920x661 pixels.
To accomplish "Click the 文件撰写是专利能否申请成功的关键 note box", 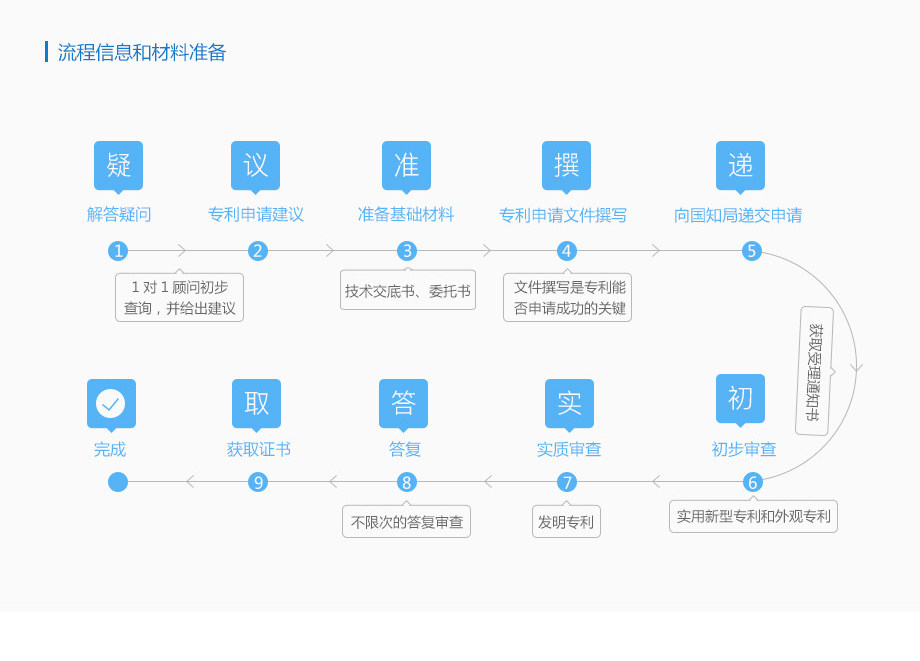I will (x=567, y=297).
